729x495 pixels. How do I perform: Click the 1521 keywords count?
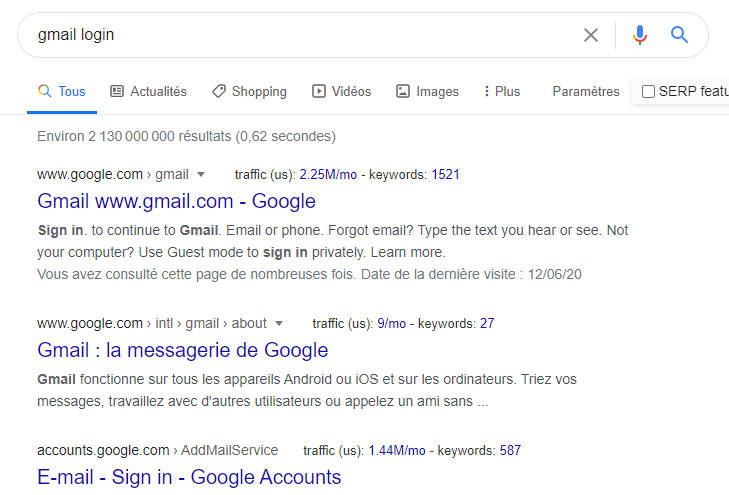(445, 174)
